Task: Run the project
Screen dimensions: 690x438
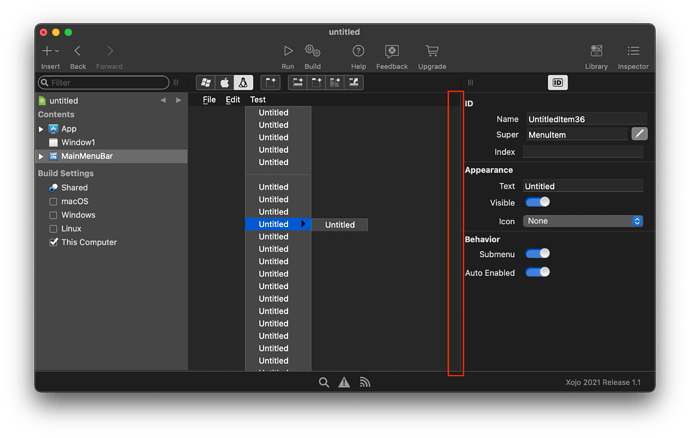Action: tap(288, 51)
